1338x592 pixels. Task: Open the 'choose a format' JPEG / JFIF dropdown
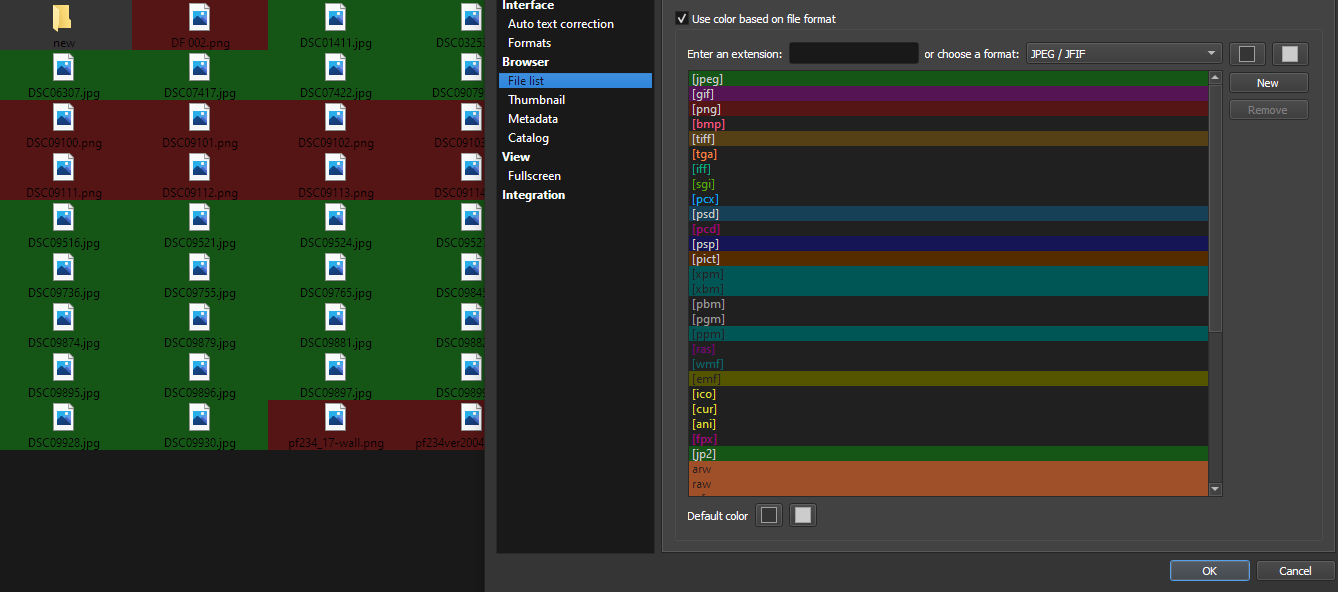coord(1124,54)
